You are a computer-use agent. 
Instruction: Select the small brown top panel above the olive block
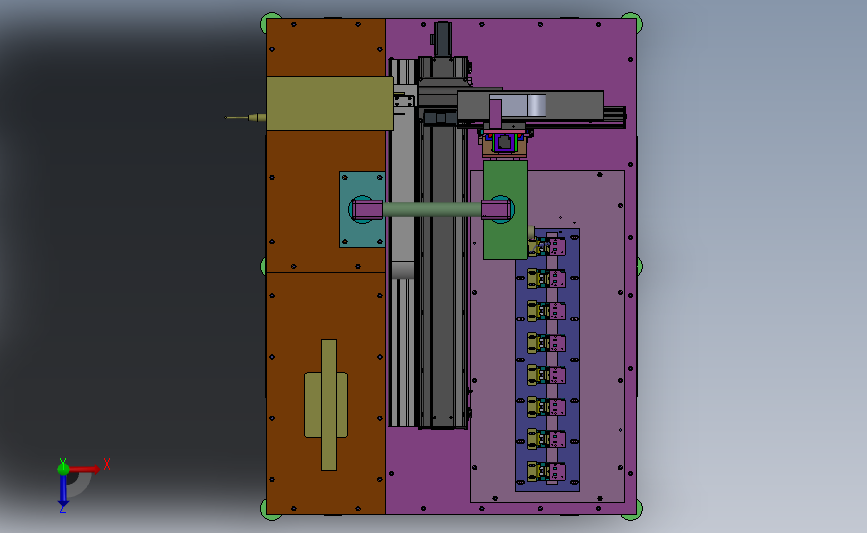pyautogui.click(x=326, y=48)
